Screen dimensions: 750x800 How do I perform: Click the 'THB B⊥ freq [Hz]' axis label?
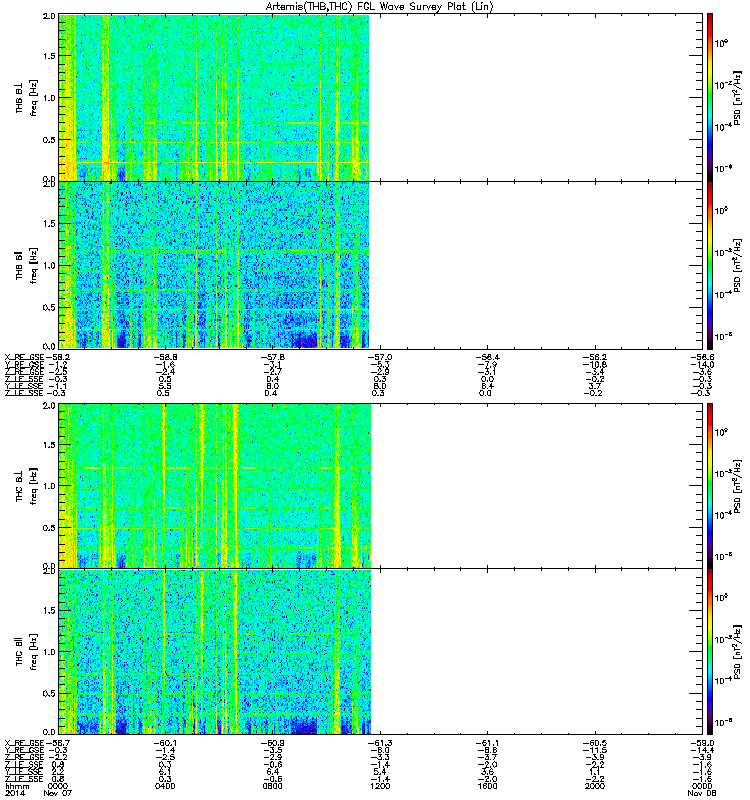coord(26,97)
